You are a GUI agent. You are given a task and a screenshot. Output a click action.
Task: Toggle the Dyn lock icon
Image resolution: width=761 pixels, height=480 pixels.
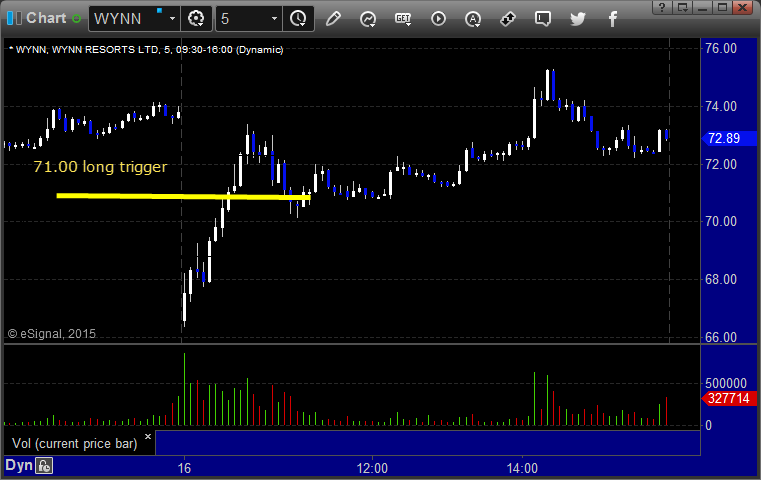44,466
